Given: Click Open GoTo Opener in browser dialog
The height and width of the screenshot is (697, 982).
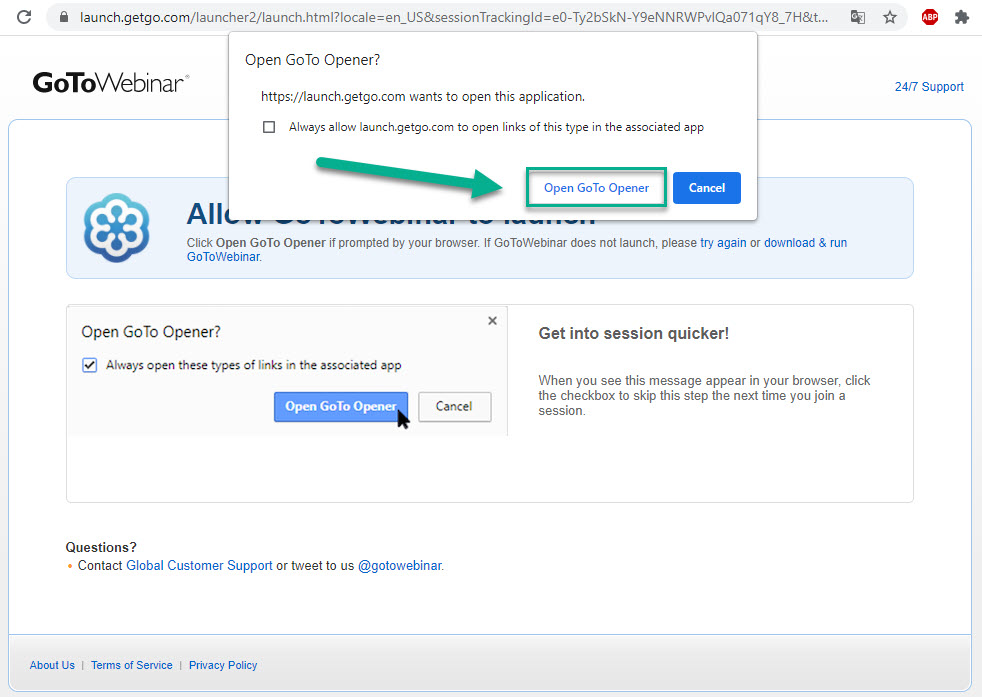Looking at the screenshot, I should point(596,187).
